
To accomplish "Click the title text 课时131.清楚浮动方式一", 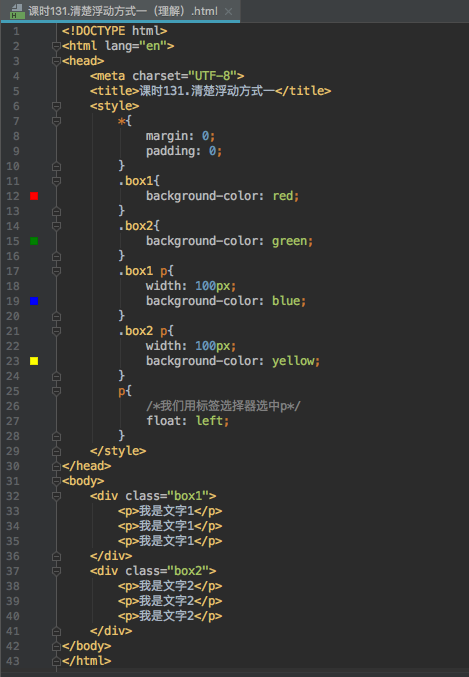I will 207,91.
